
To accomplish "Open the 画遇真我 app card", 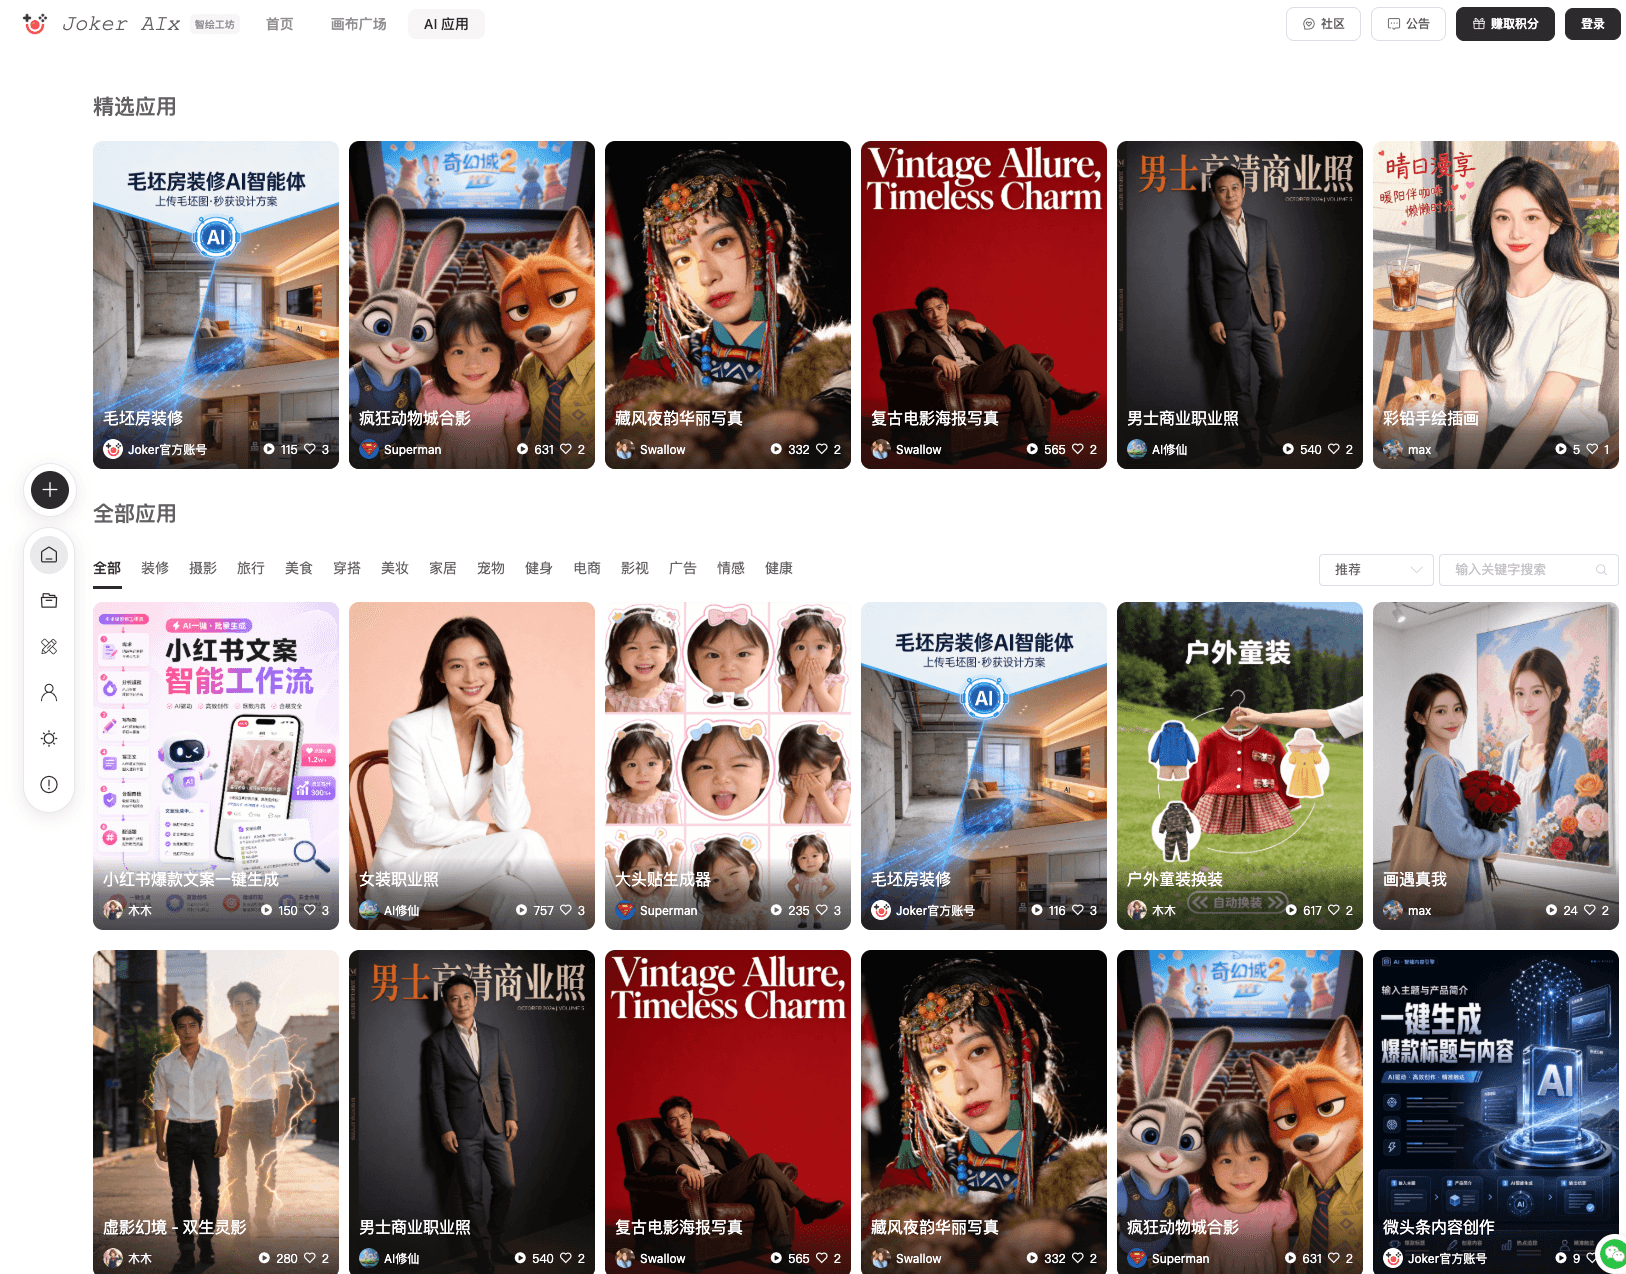I will (1496, 766).
